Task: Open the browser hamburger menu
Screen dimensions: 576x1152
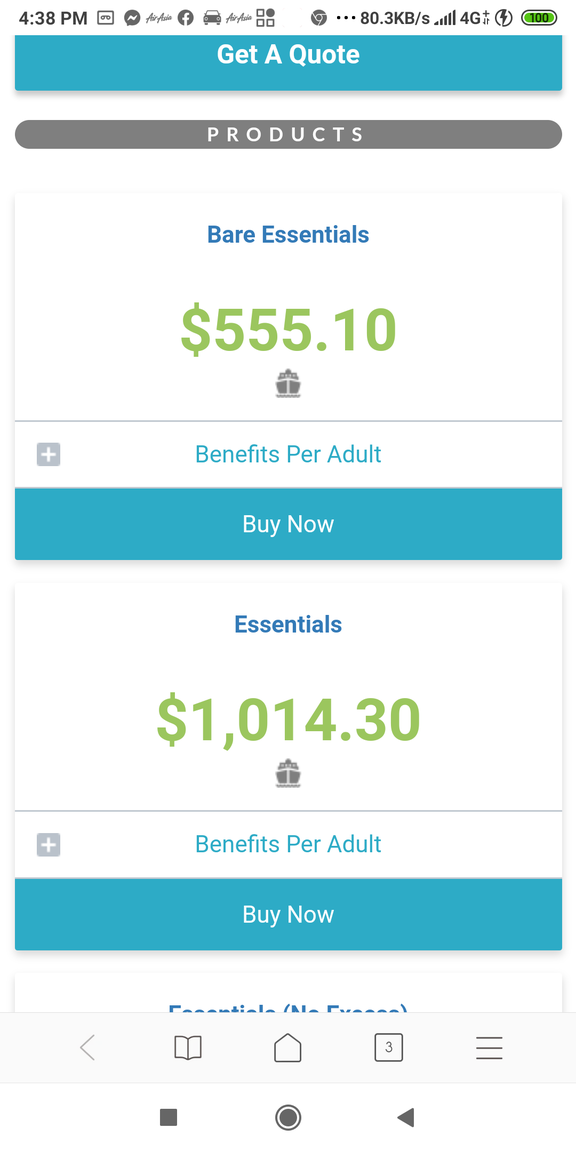Action: [489, 1048]
